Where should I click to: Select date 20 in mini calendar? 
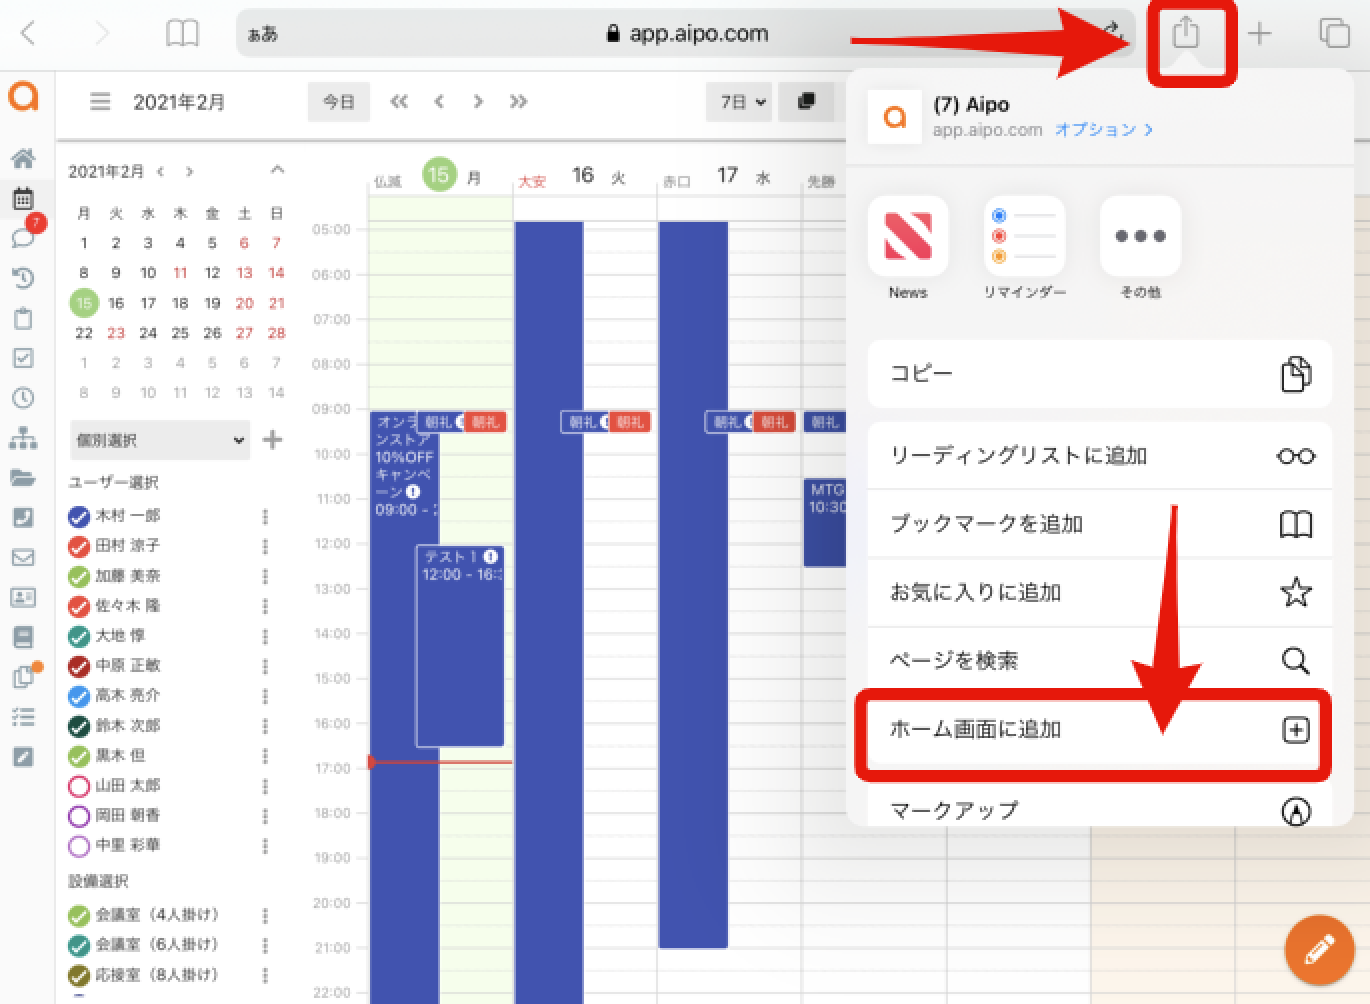coord(244,303)
